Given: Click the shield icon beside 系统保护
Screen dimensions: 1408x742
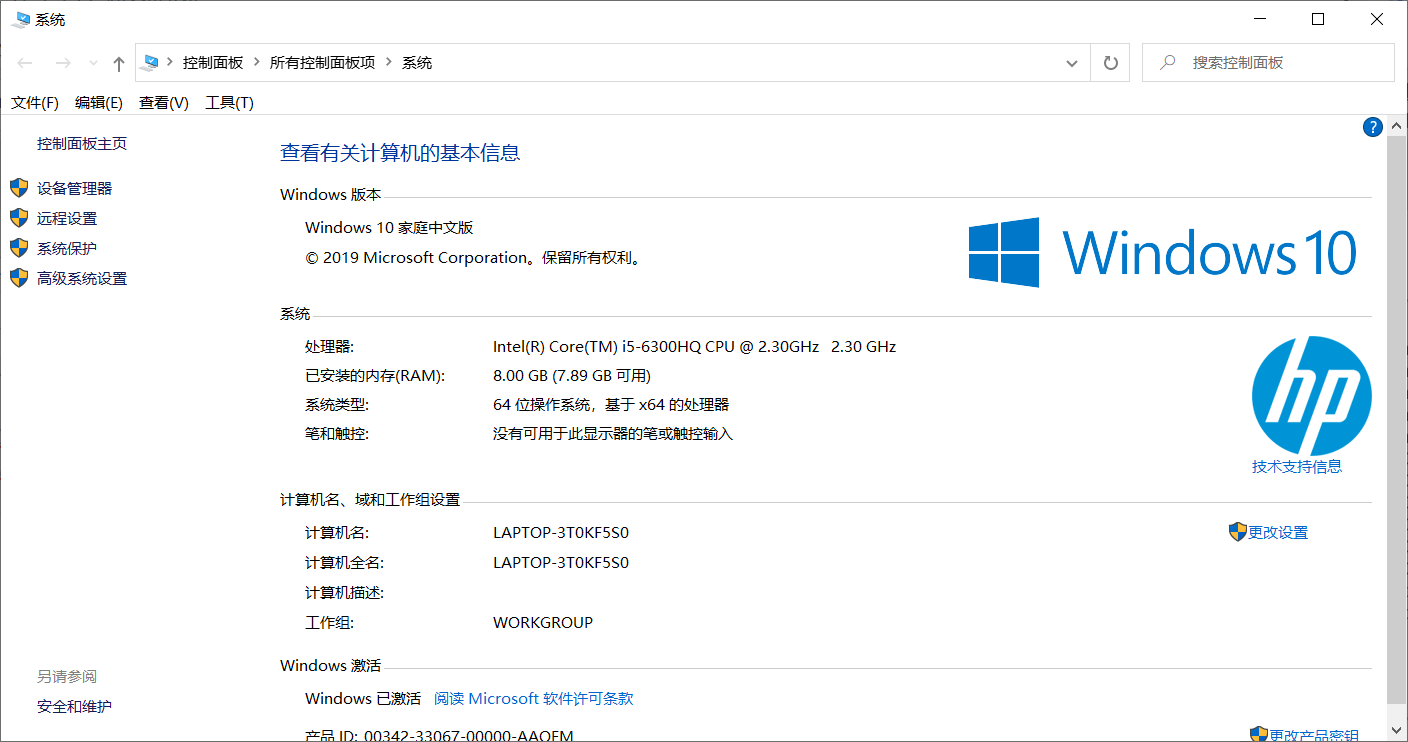Looking at the screenshot, I should point(19,248).
